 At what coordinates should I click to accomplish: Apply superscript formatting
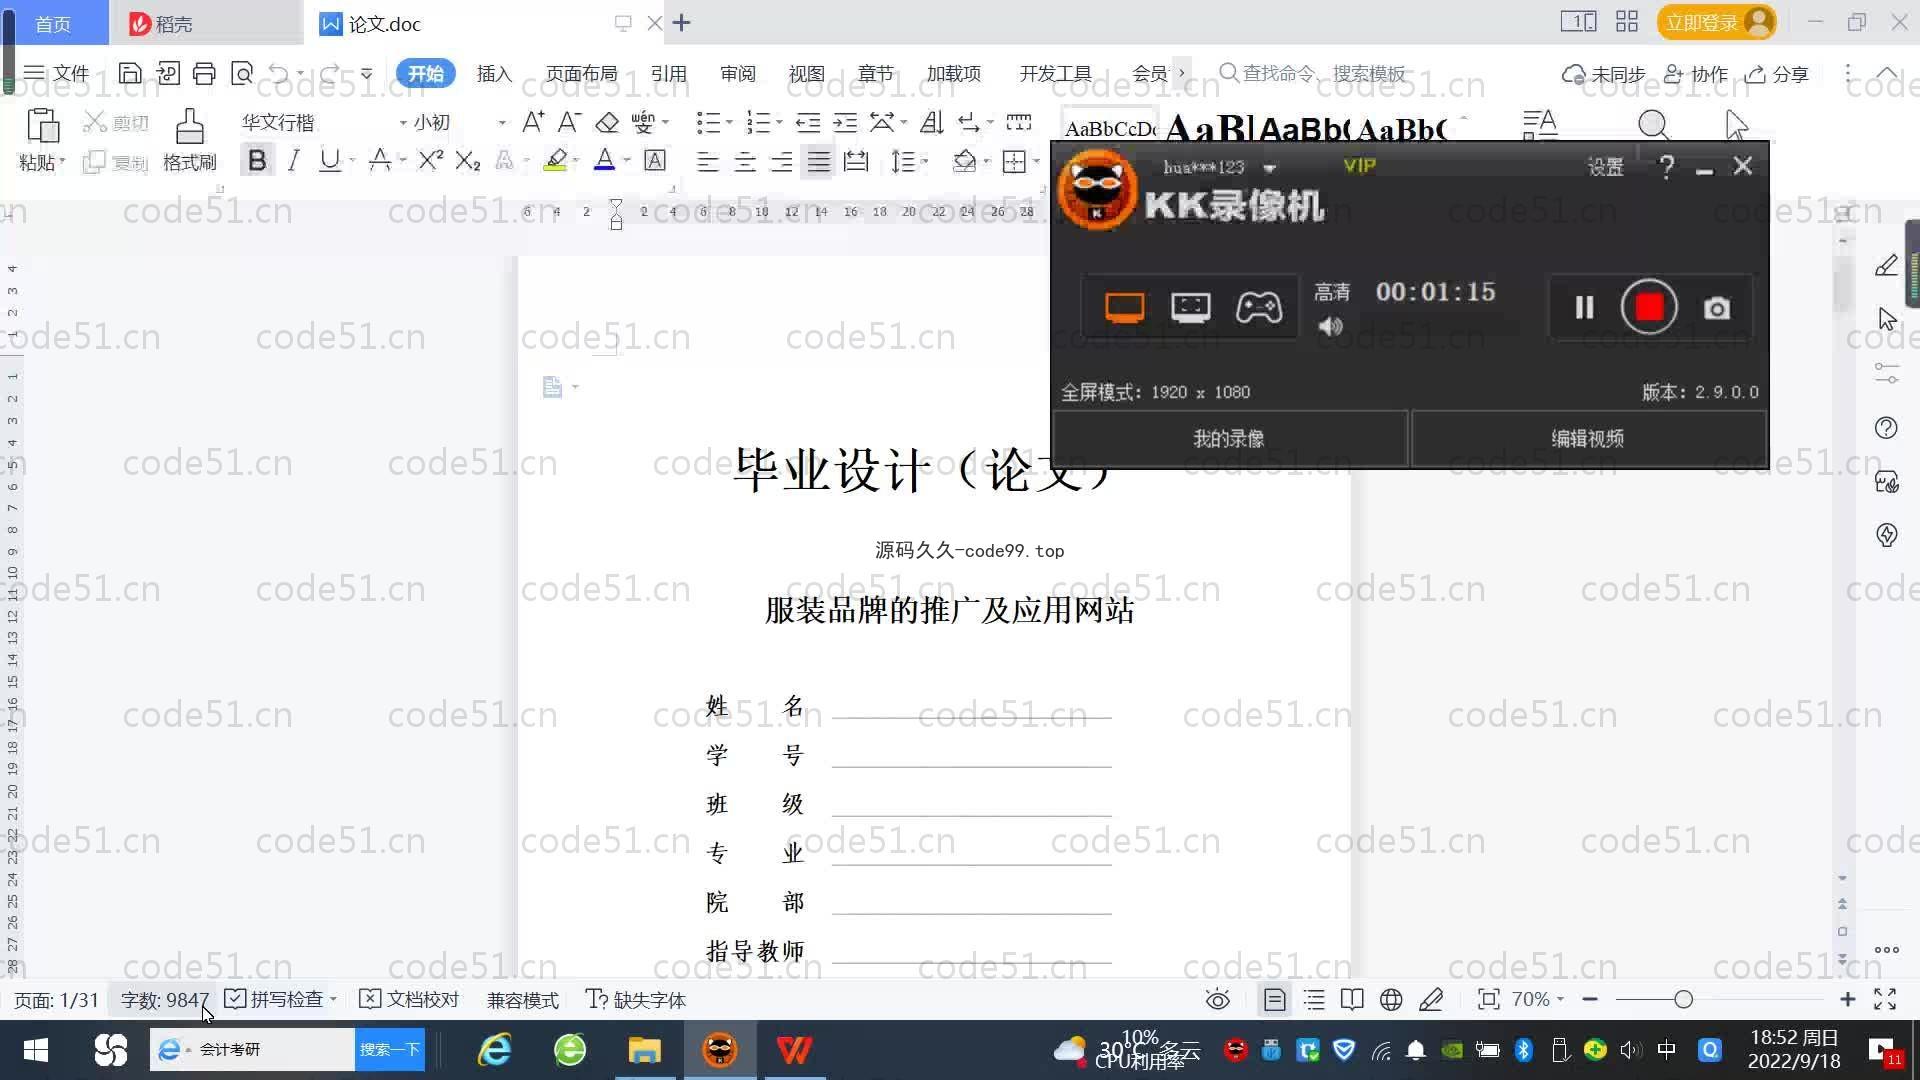tap(430, 161)
